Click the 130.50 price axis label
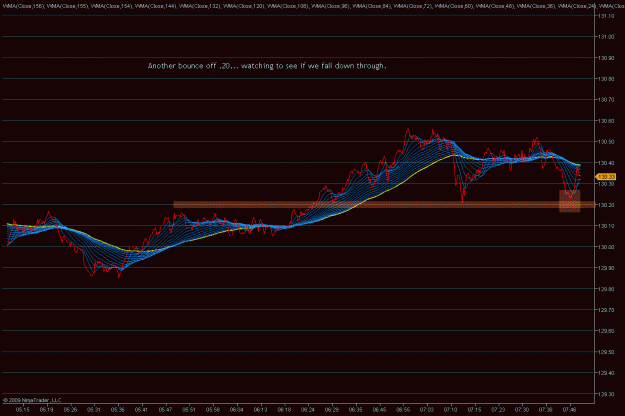This screenshot has height=416, width=625. click(606, 142)
